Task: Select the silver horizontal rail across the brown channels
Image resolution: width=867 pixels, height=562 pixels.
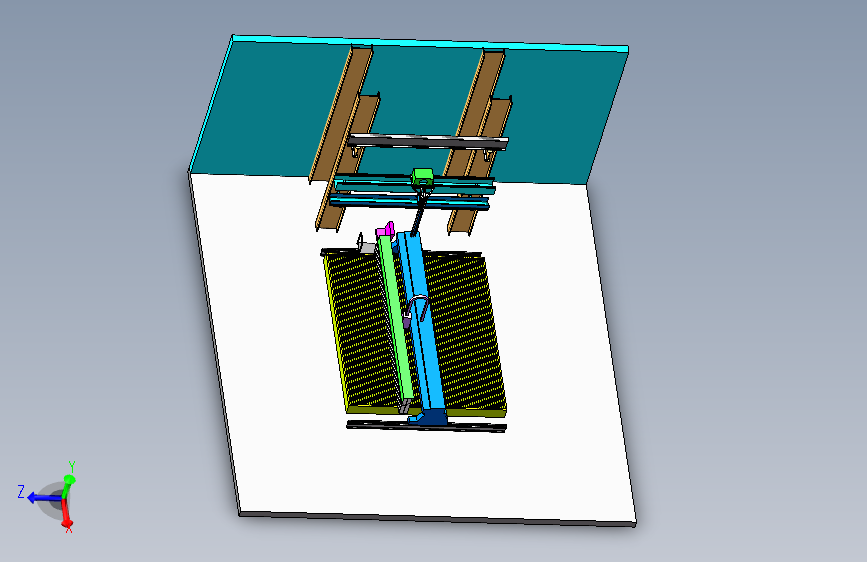Action: [x=428, y=142]
